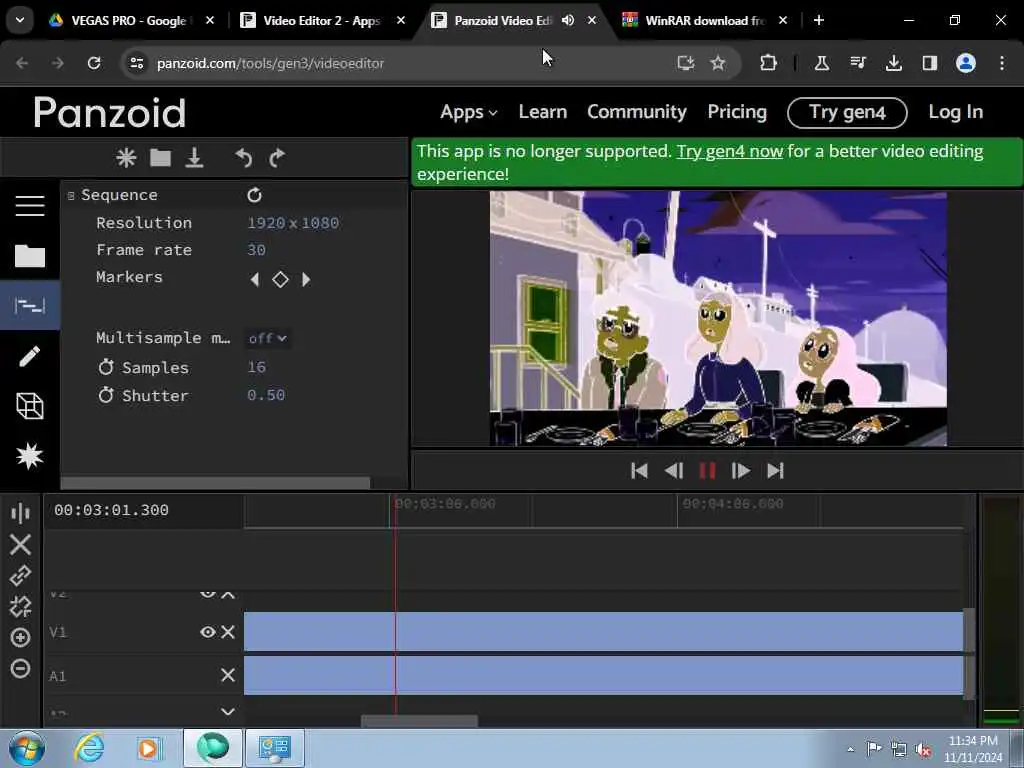Edit the Samples value 16
1024x768 pixels.
256,367
